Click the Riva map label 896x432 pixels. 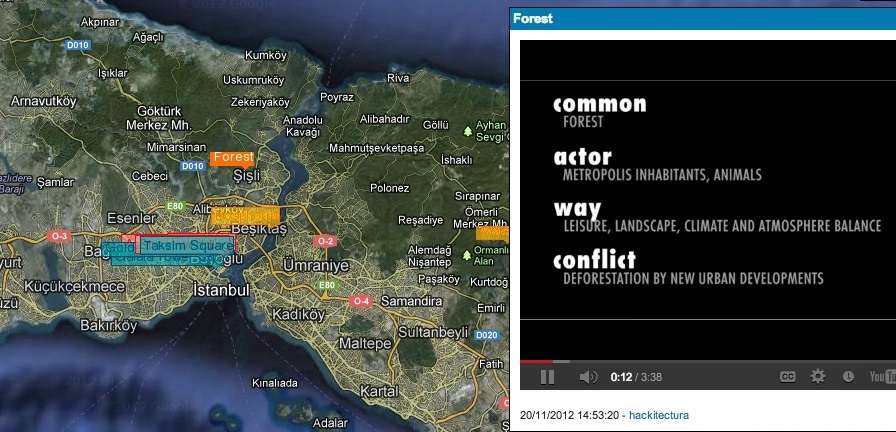(x=398, y=78)
